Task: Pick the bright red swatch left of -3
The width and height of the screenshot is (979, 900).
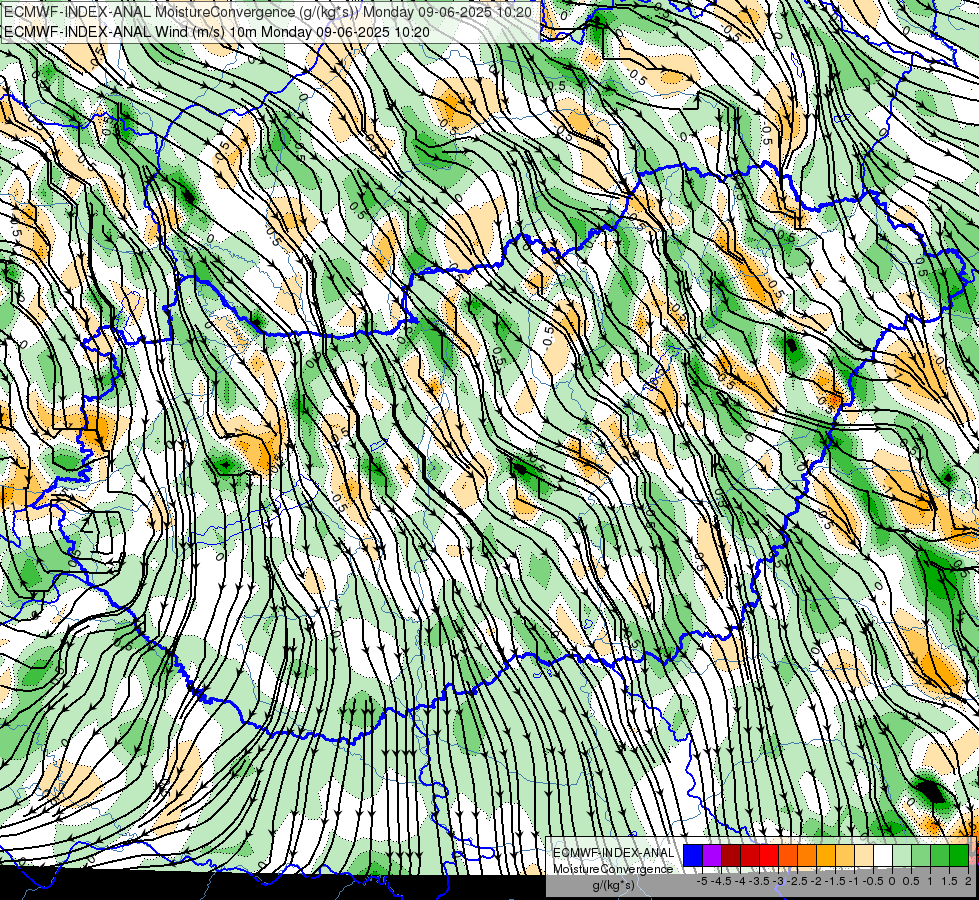Action: (769, 855)
